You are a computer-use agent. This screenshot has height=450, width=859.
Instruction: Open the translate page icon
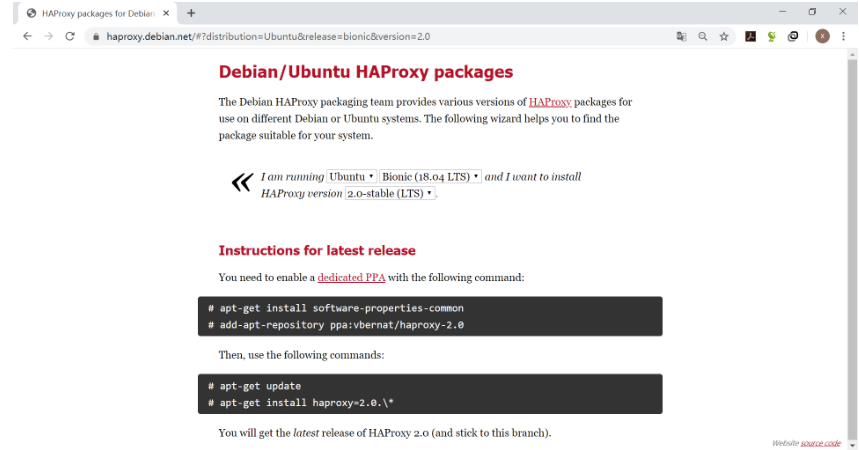[x=681, y=37]
